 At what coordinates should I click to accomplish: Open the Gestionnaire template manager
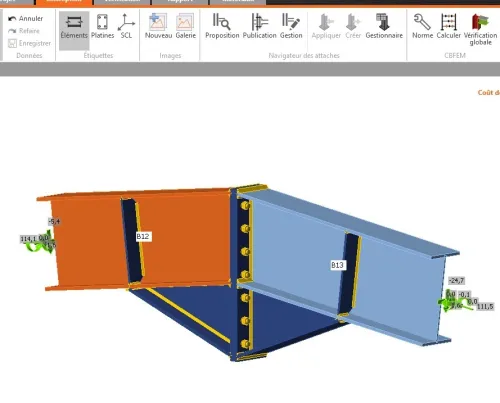(384, 27)
